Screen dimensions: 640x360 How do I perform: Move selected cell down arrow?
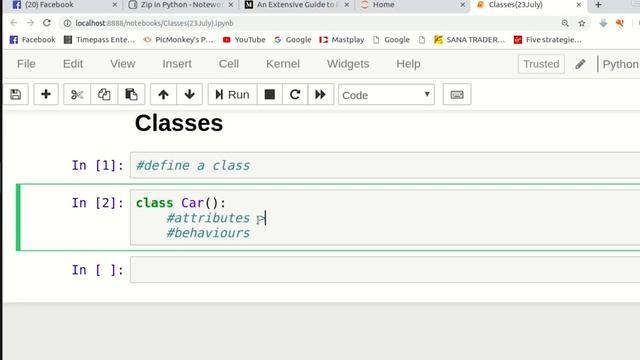[189, 95]
